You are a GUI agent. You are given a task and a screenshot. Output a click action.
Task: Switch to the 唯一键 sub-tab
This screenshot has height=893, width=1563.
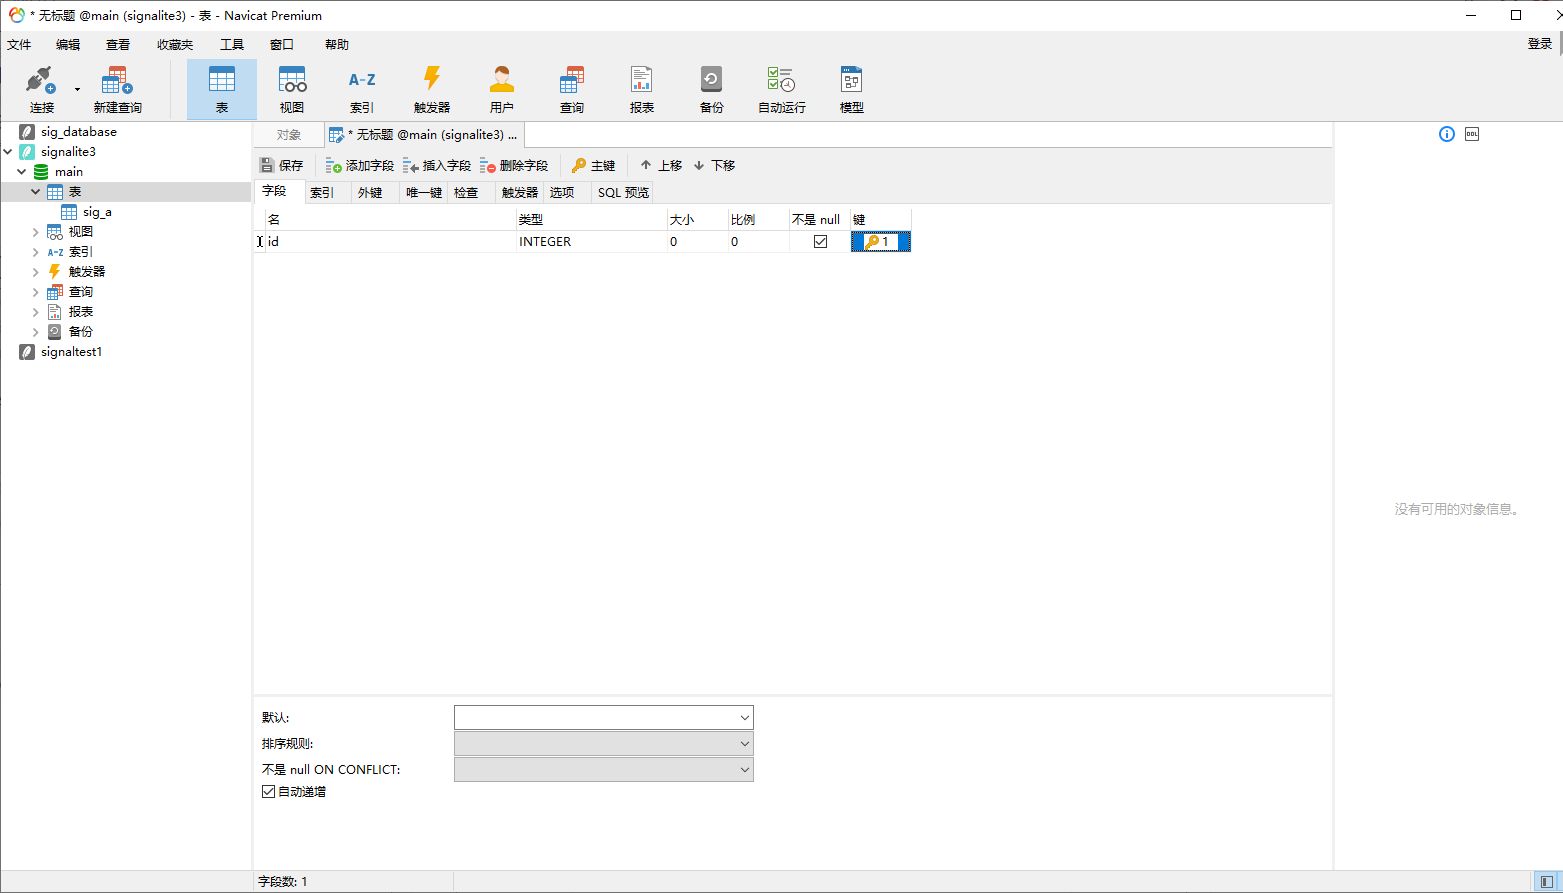424,192
